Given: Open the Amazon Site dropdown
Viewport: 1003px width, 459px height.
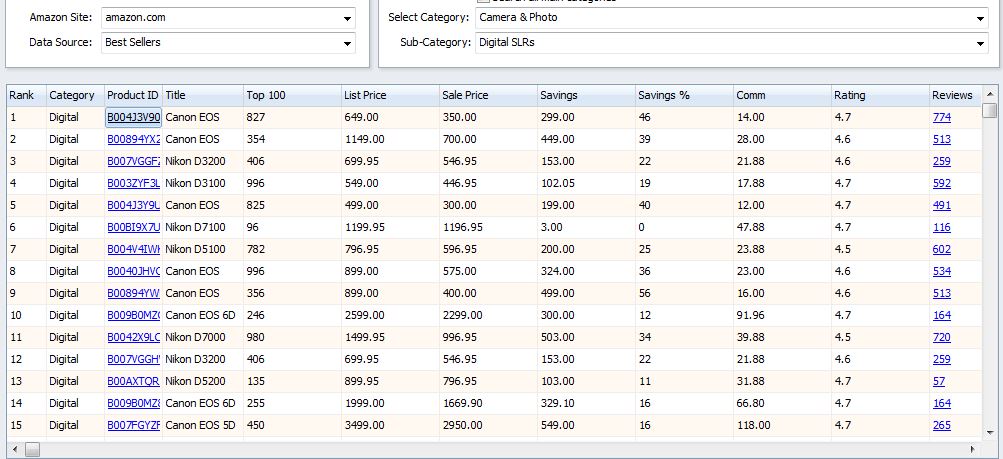Looking at the screenshot, I should (x=347, y=18).
